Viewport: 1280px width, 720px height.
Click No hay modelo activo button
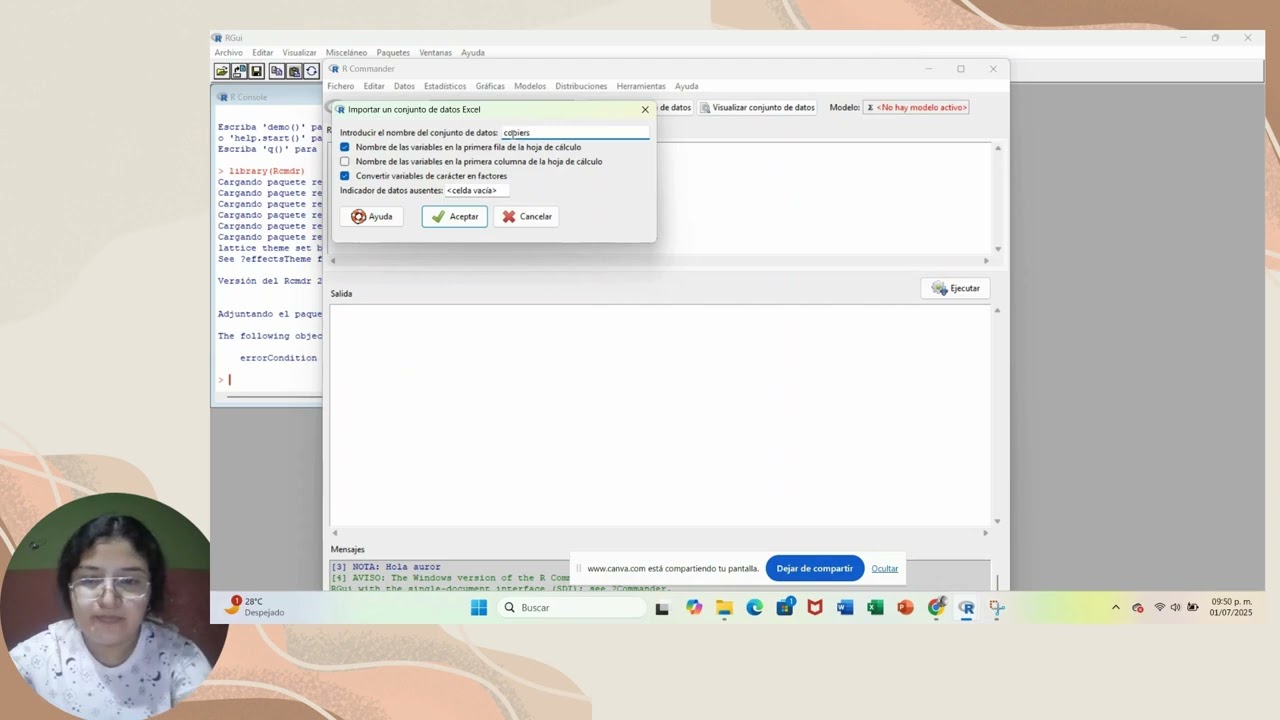click(x=917, y=107)
